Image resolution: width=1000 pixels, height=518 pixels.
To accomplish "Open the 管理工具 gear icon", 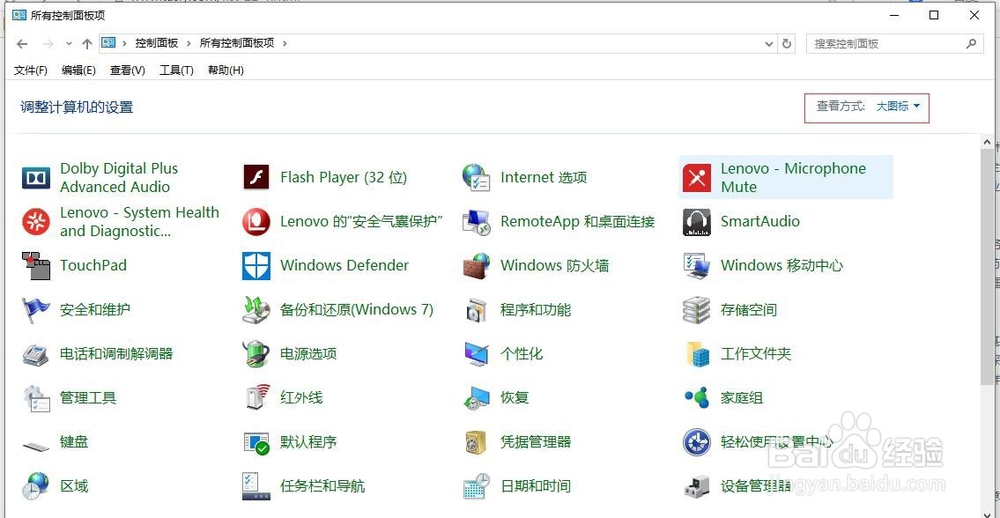I will coord(36,398).
